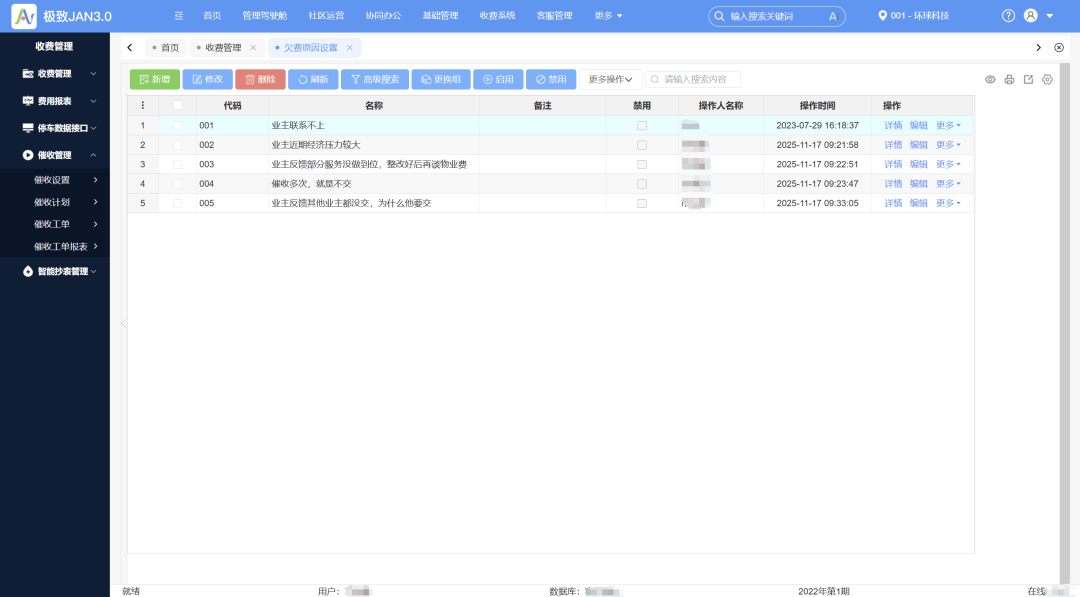Click the 基础管理 menu in the top bar

click(440, 15)
